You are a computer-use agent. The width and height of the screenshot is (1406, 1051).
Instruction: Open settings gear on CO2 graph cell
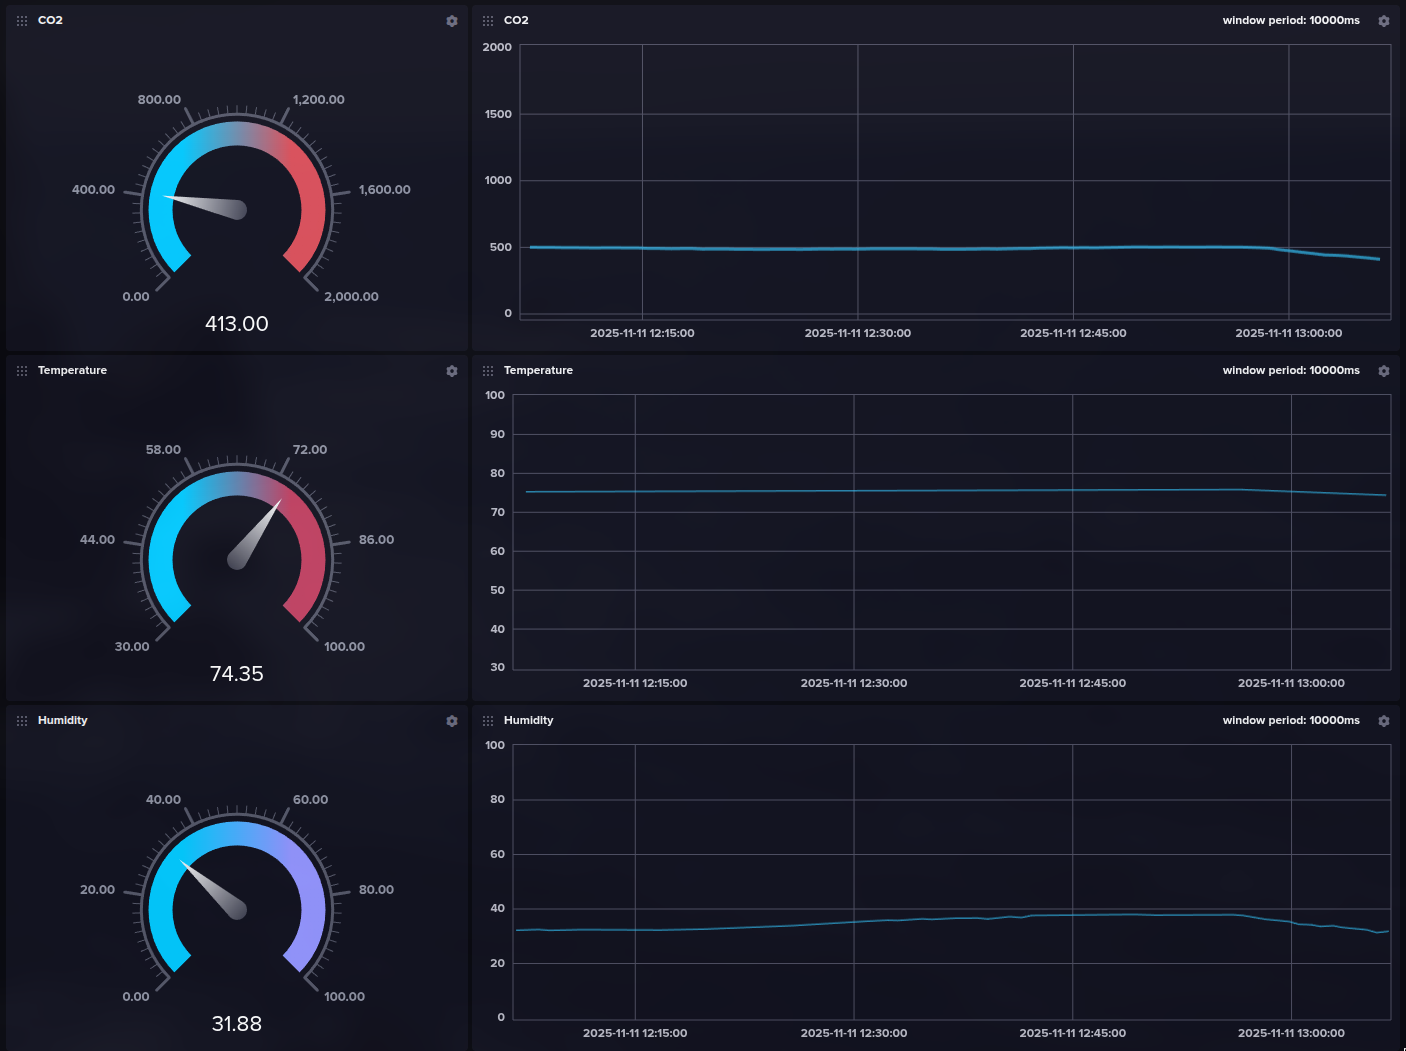point(1384,21)
